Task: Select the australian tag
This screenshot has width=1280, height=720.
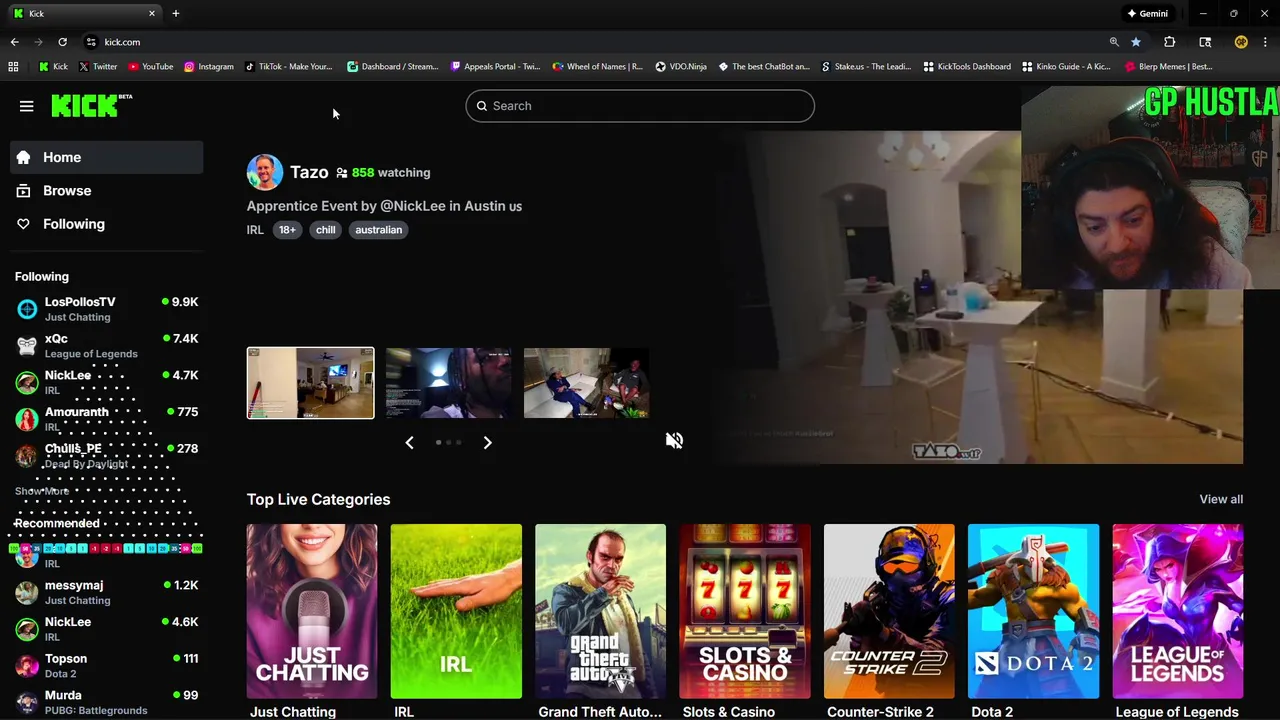Action: pos(378,230)
